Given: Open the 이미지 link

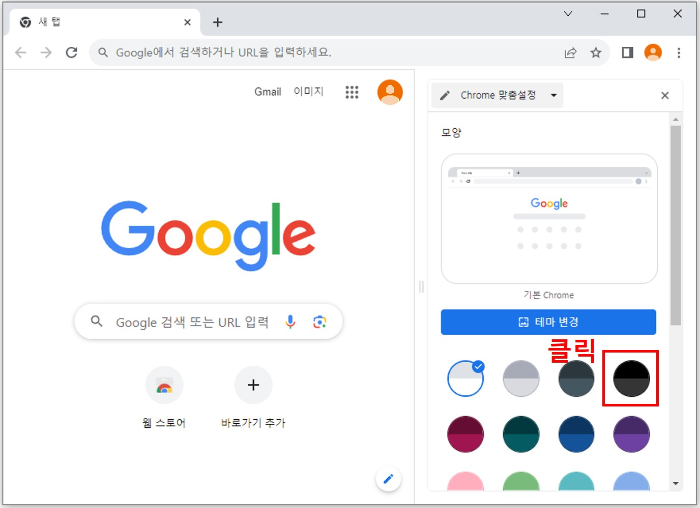Looking at the screenshot, I should point(308,92).
